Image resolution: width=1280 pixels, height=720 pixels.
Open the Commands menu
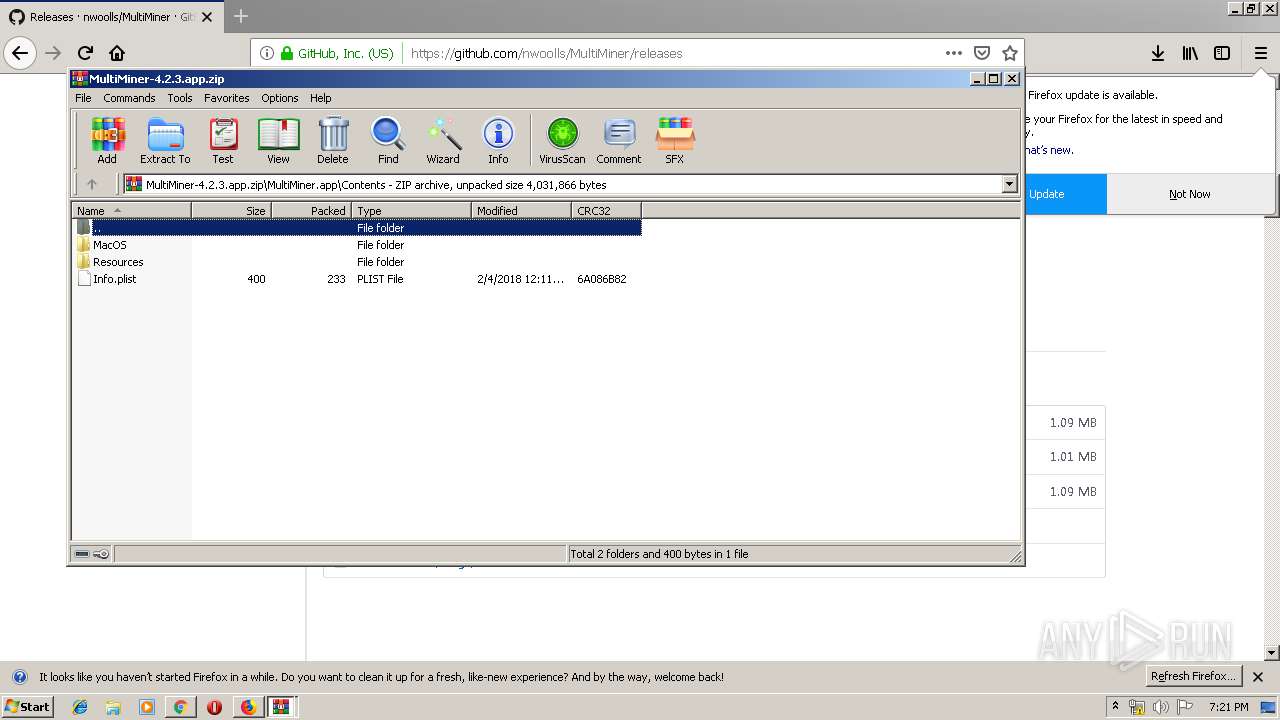coord(129,98)
